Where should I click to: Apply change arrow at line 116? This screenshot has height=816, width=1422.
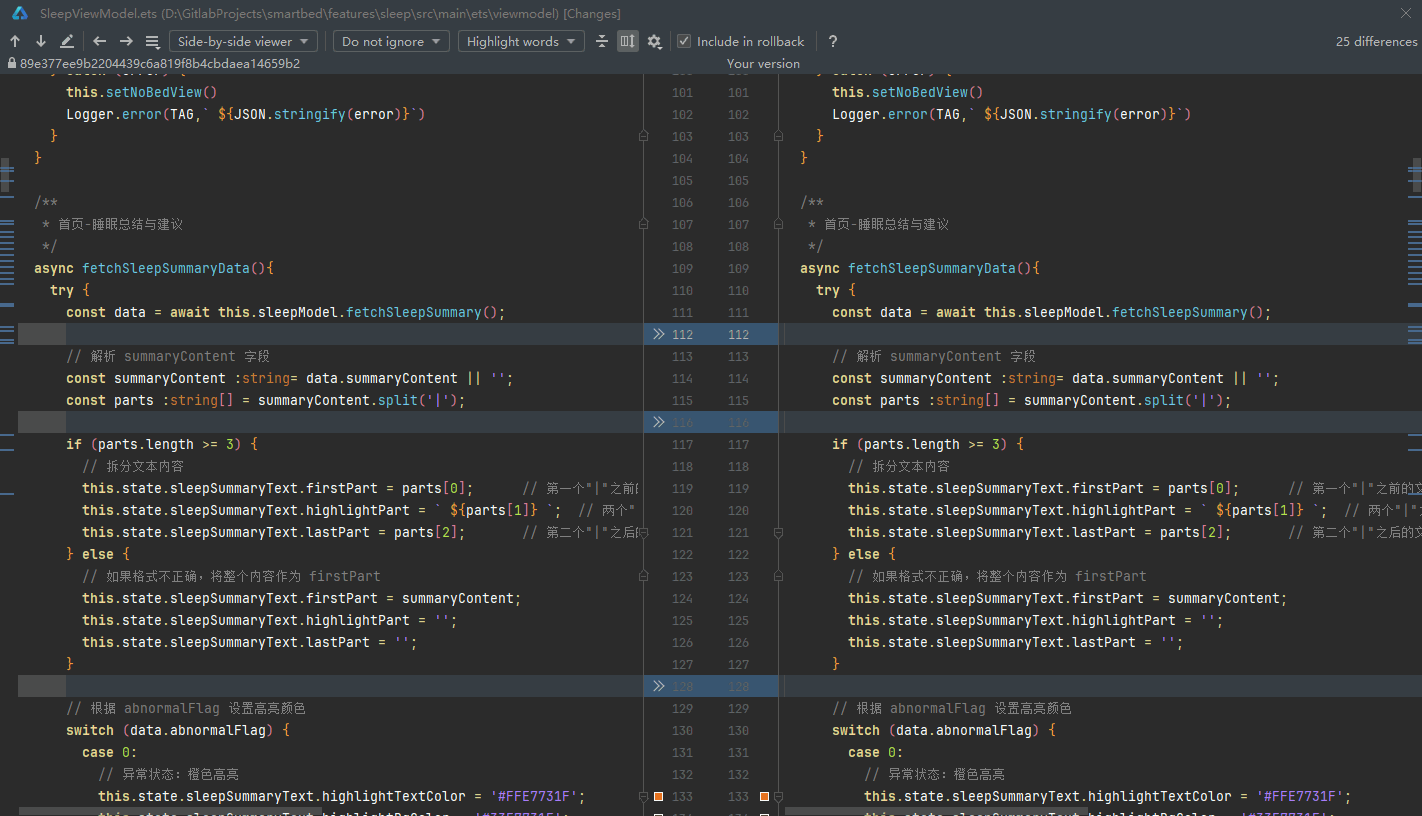[x=658, y=422]
